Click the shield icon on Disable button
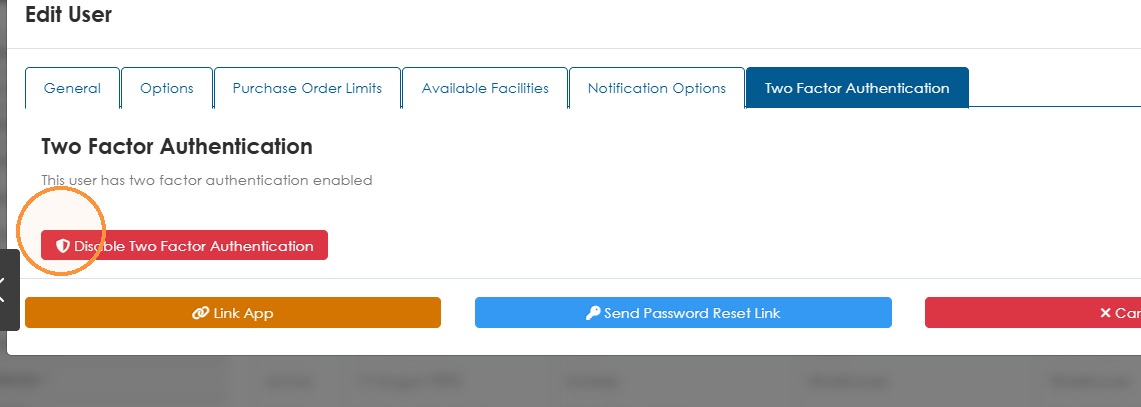 click(63, 246)
